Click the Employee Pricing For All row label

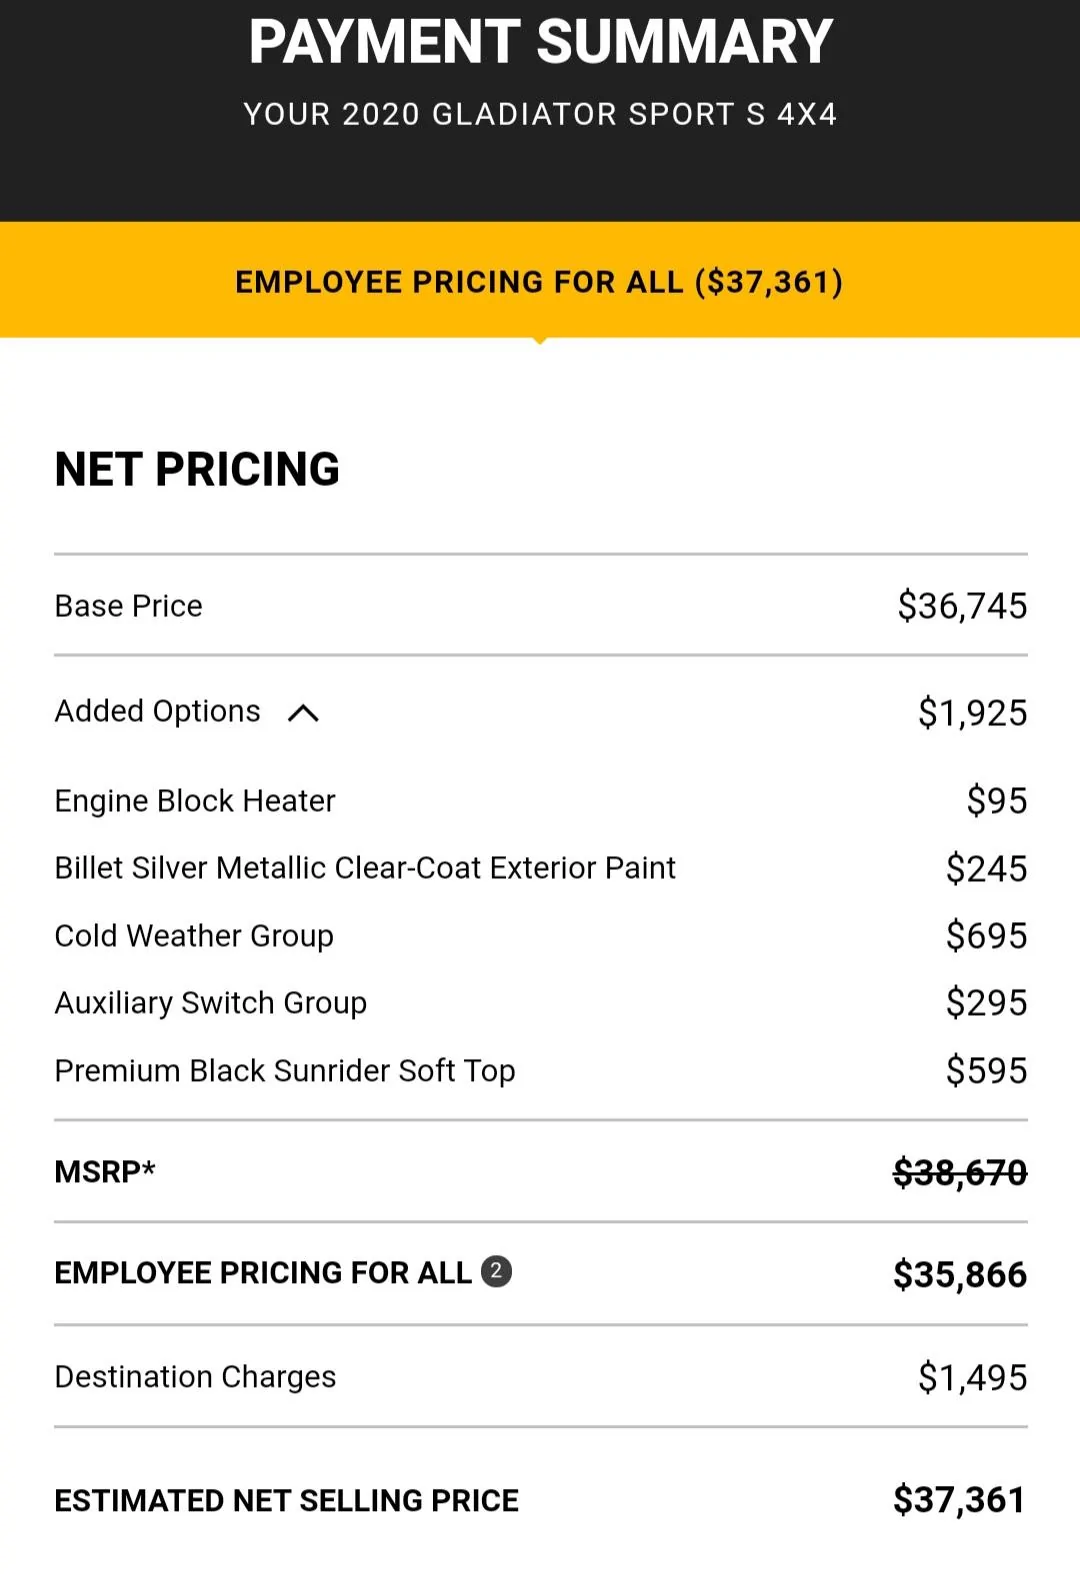pos(263,1272)
